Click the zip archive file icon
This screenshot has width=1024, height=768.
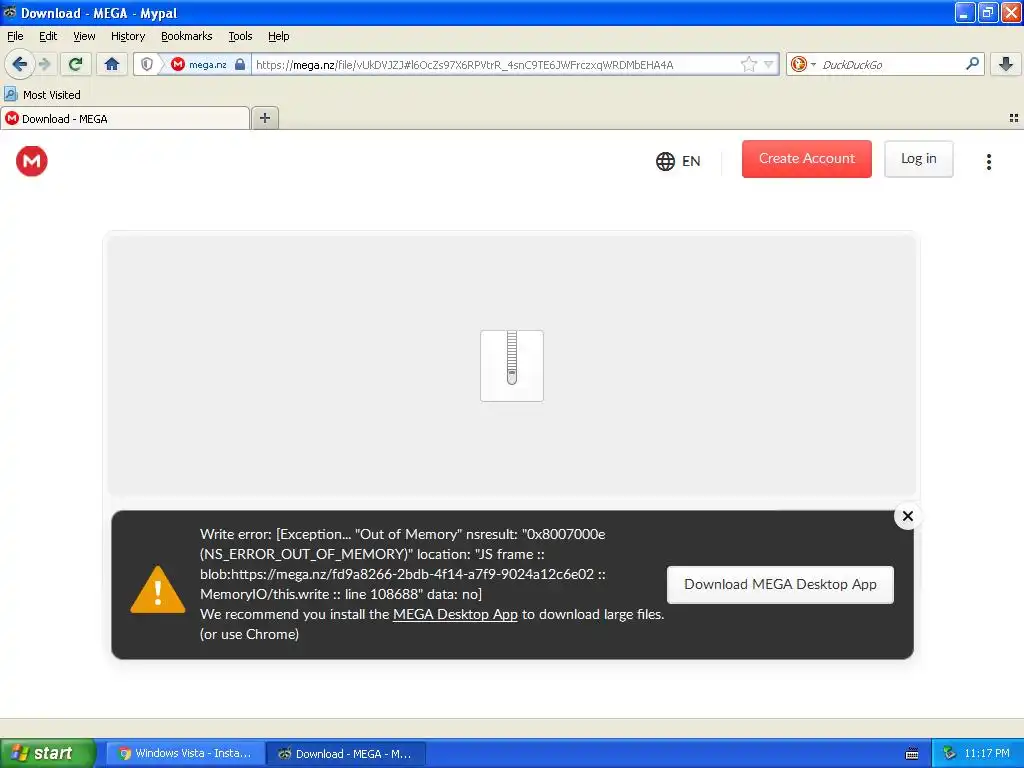point(511,366)
